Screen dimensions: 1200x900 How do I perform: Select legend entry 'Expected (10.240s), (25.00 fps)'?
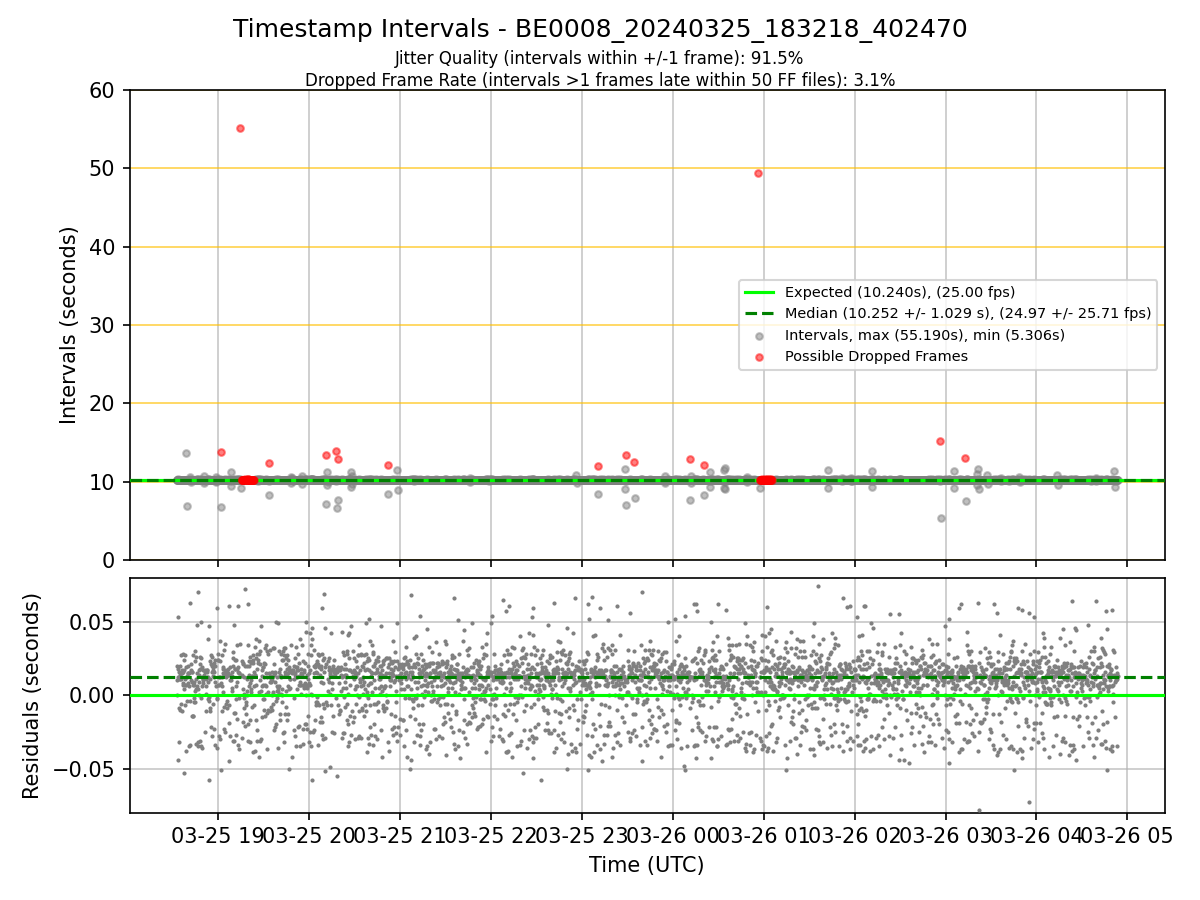pos(900,292)
